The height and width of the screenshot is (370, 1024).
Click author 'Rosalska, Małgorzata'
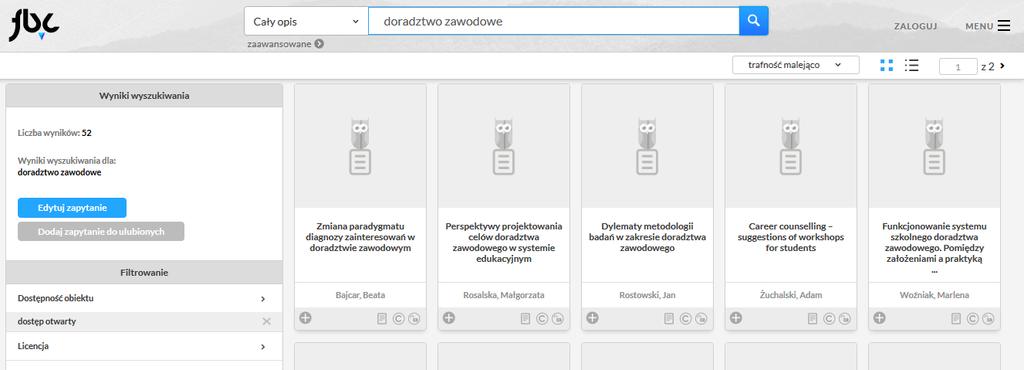pos(504,295)
